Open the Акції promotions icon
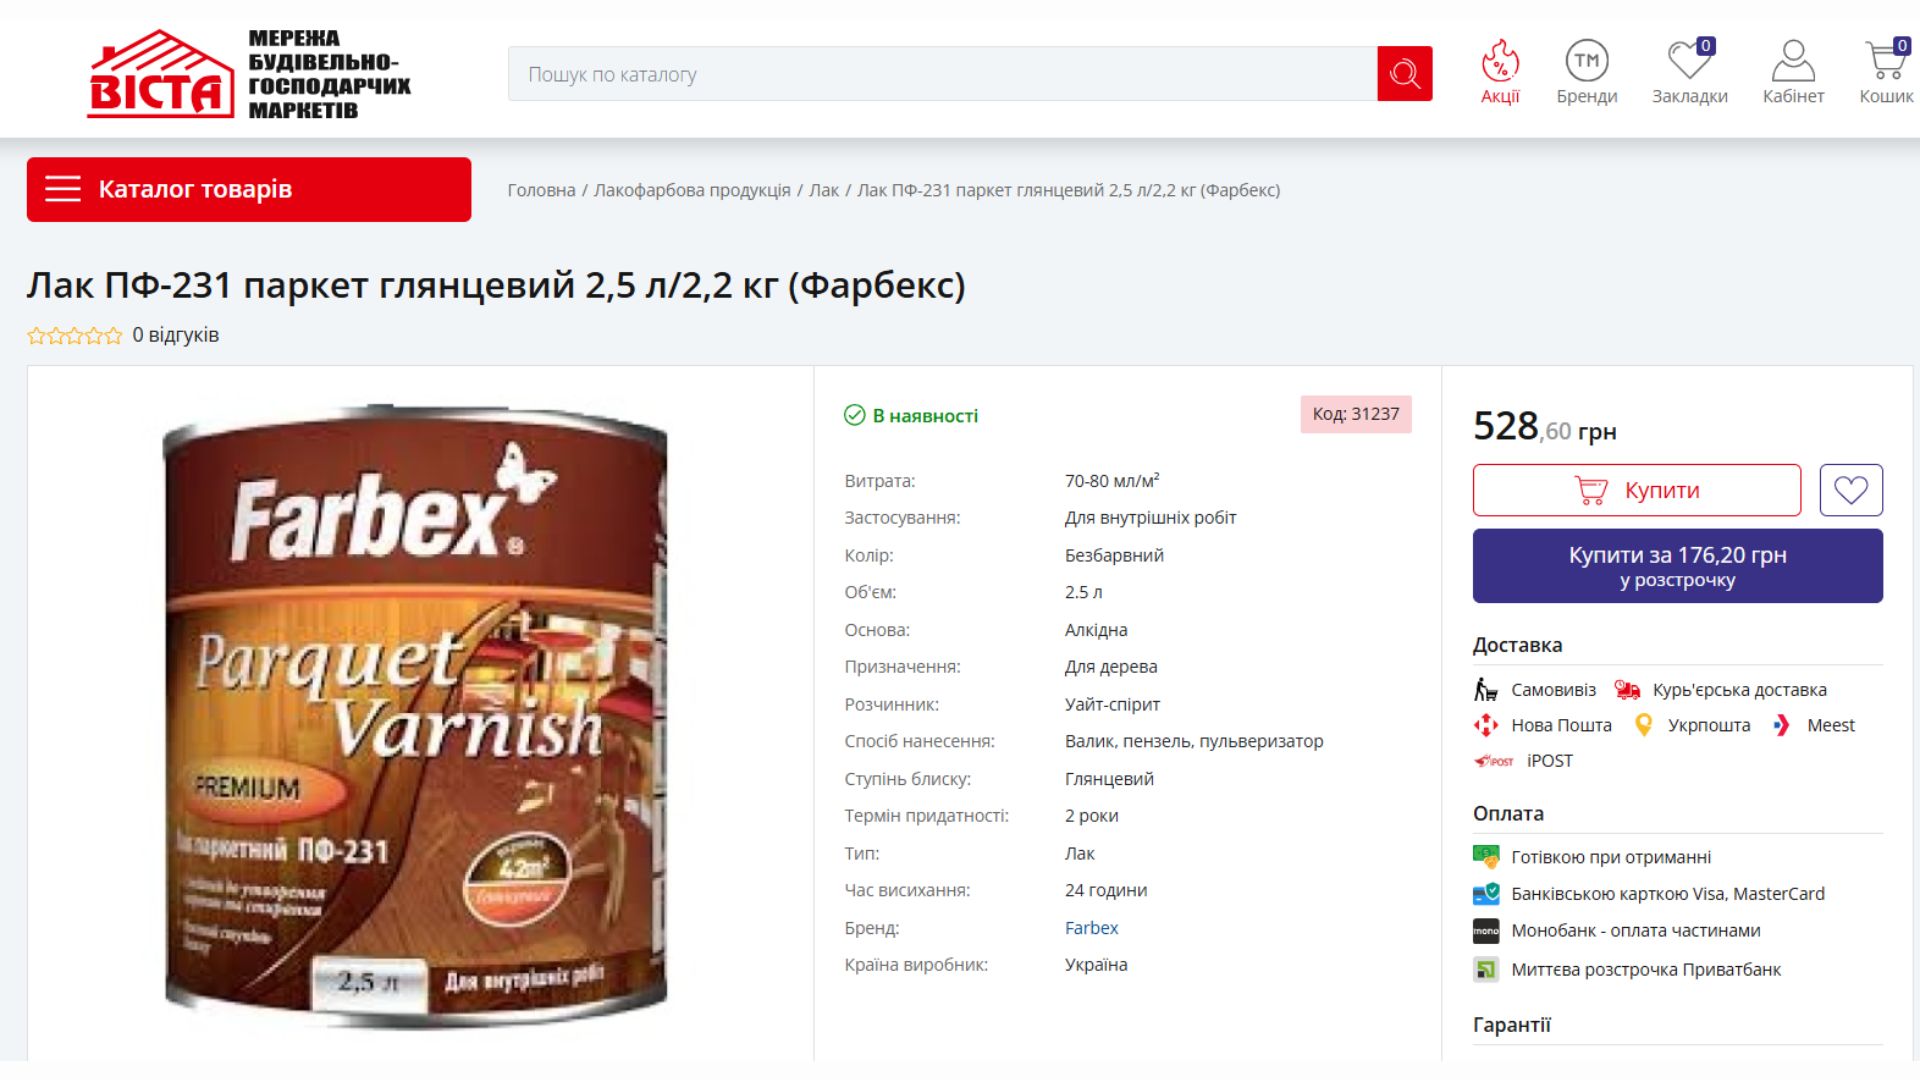The height and width of the screenshot is (1080, 1920). [1500, 72]
